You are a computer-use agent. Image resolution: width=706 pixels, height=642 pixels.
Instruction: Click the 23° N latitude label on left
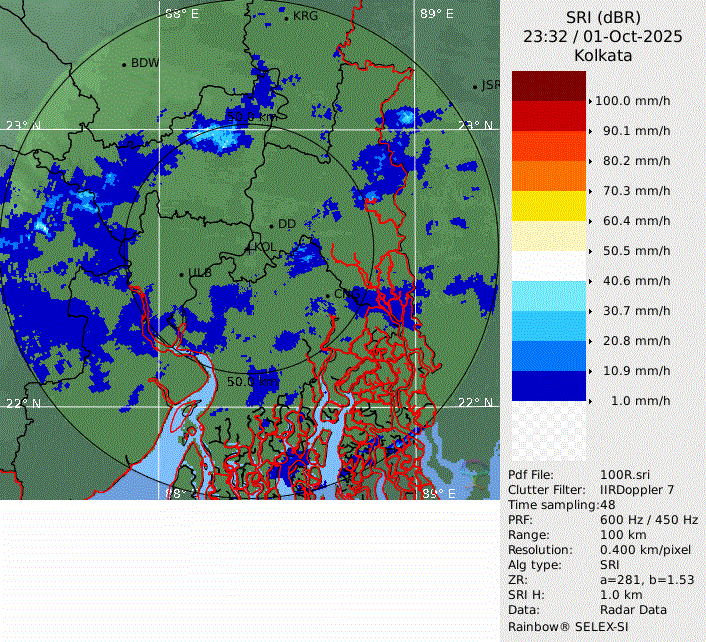click(23, 126)
